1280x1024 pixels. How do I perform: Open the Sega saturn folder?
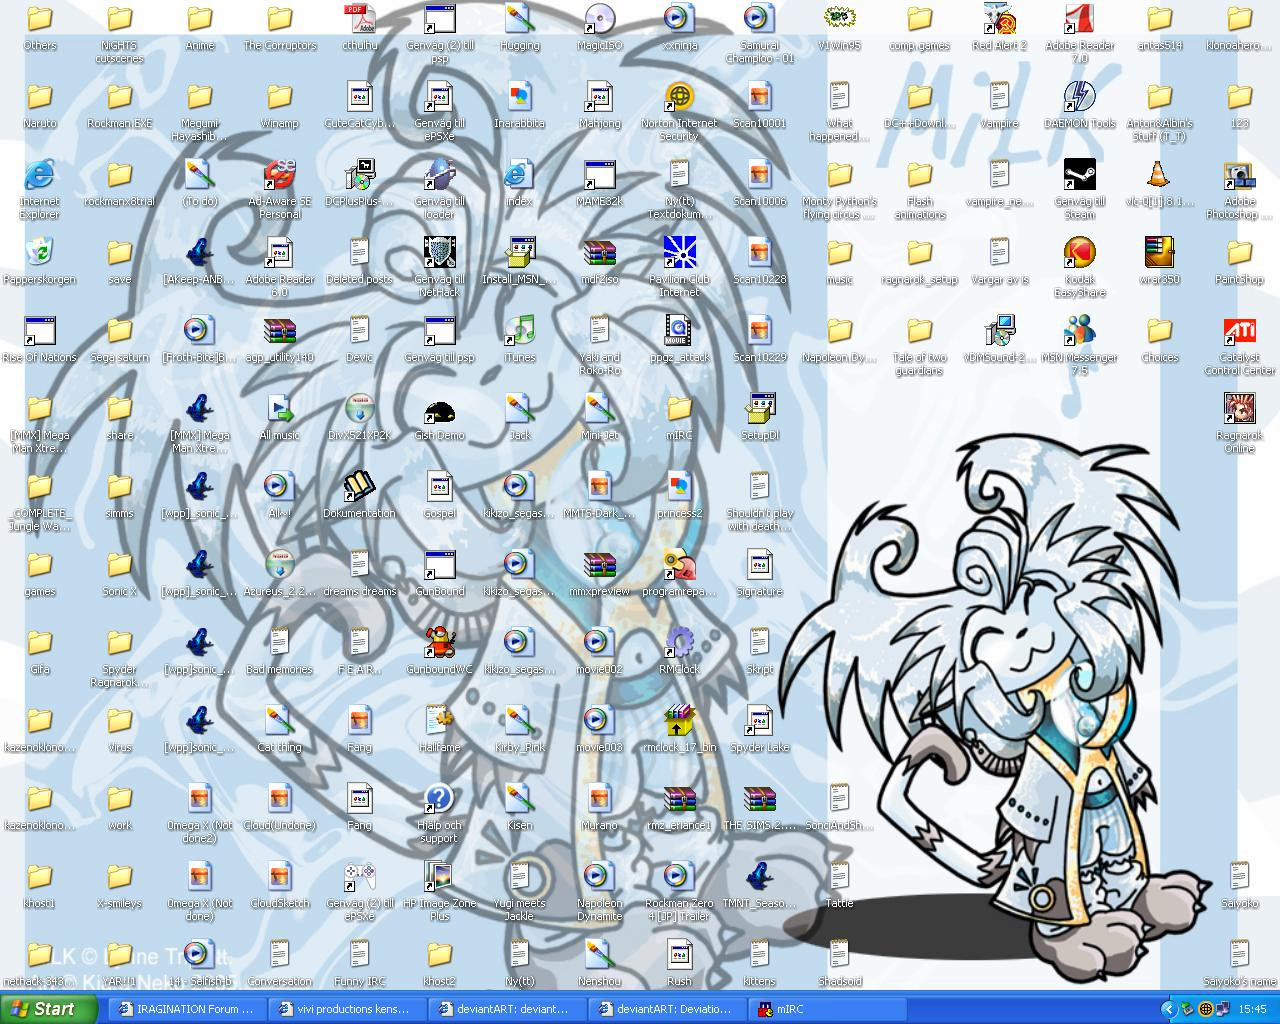tap(119, 331)
